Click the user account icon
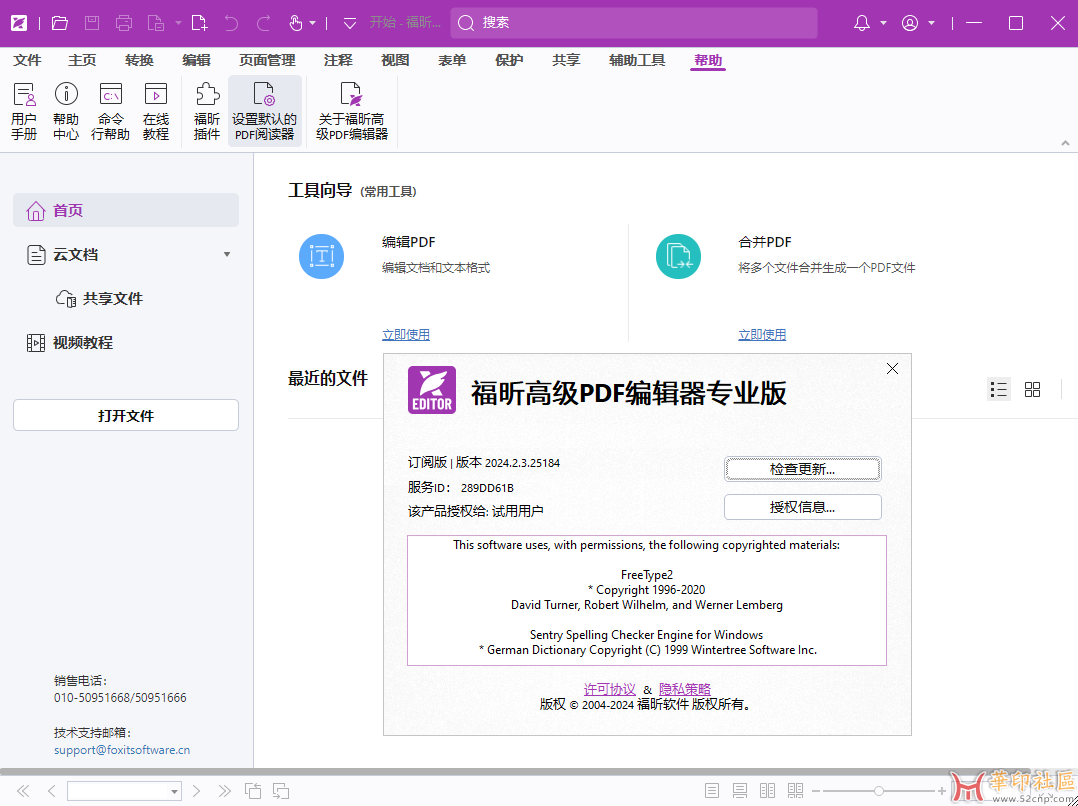Screen dimensions: 1078x806 click(910, 23)
